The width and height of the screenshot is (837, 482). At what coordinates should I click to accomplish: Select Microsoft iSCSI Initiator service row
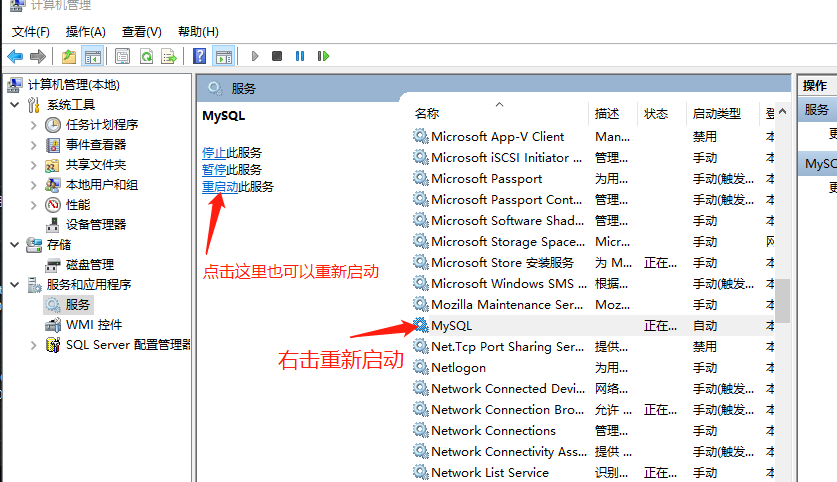[x=593, y=157]
